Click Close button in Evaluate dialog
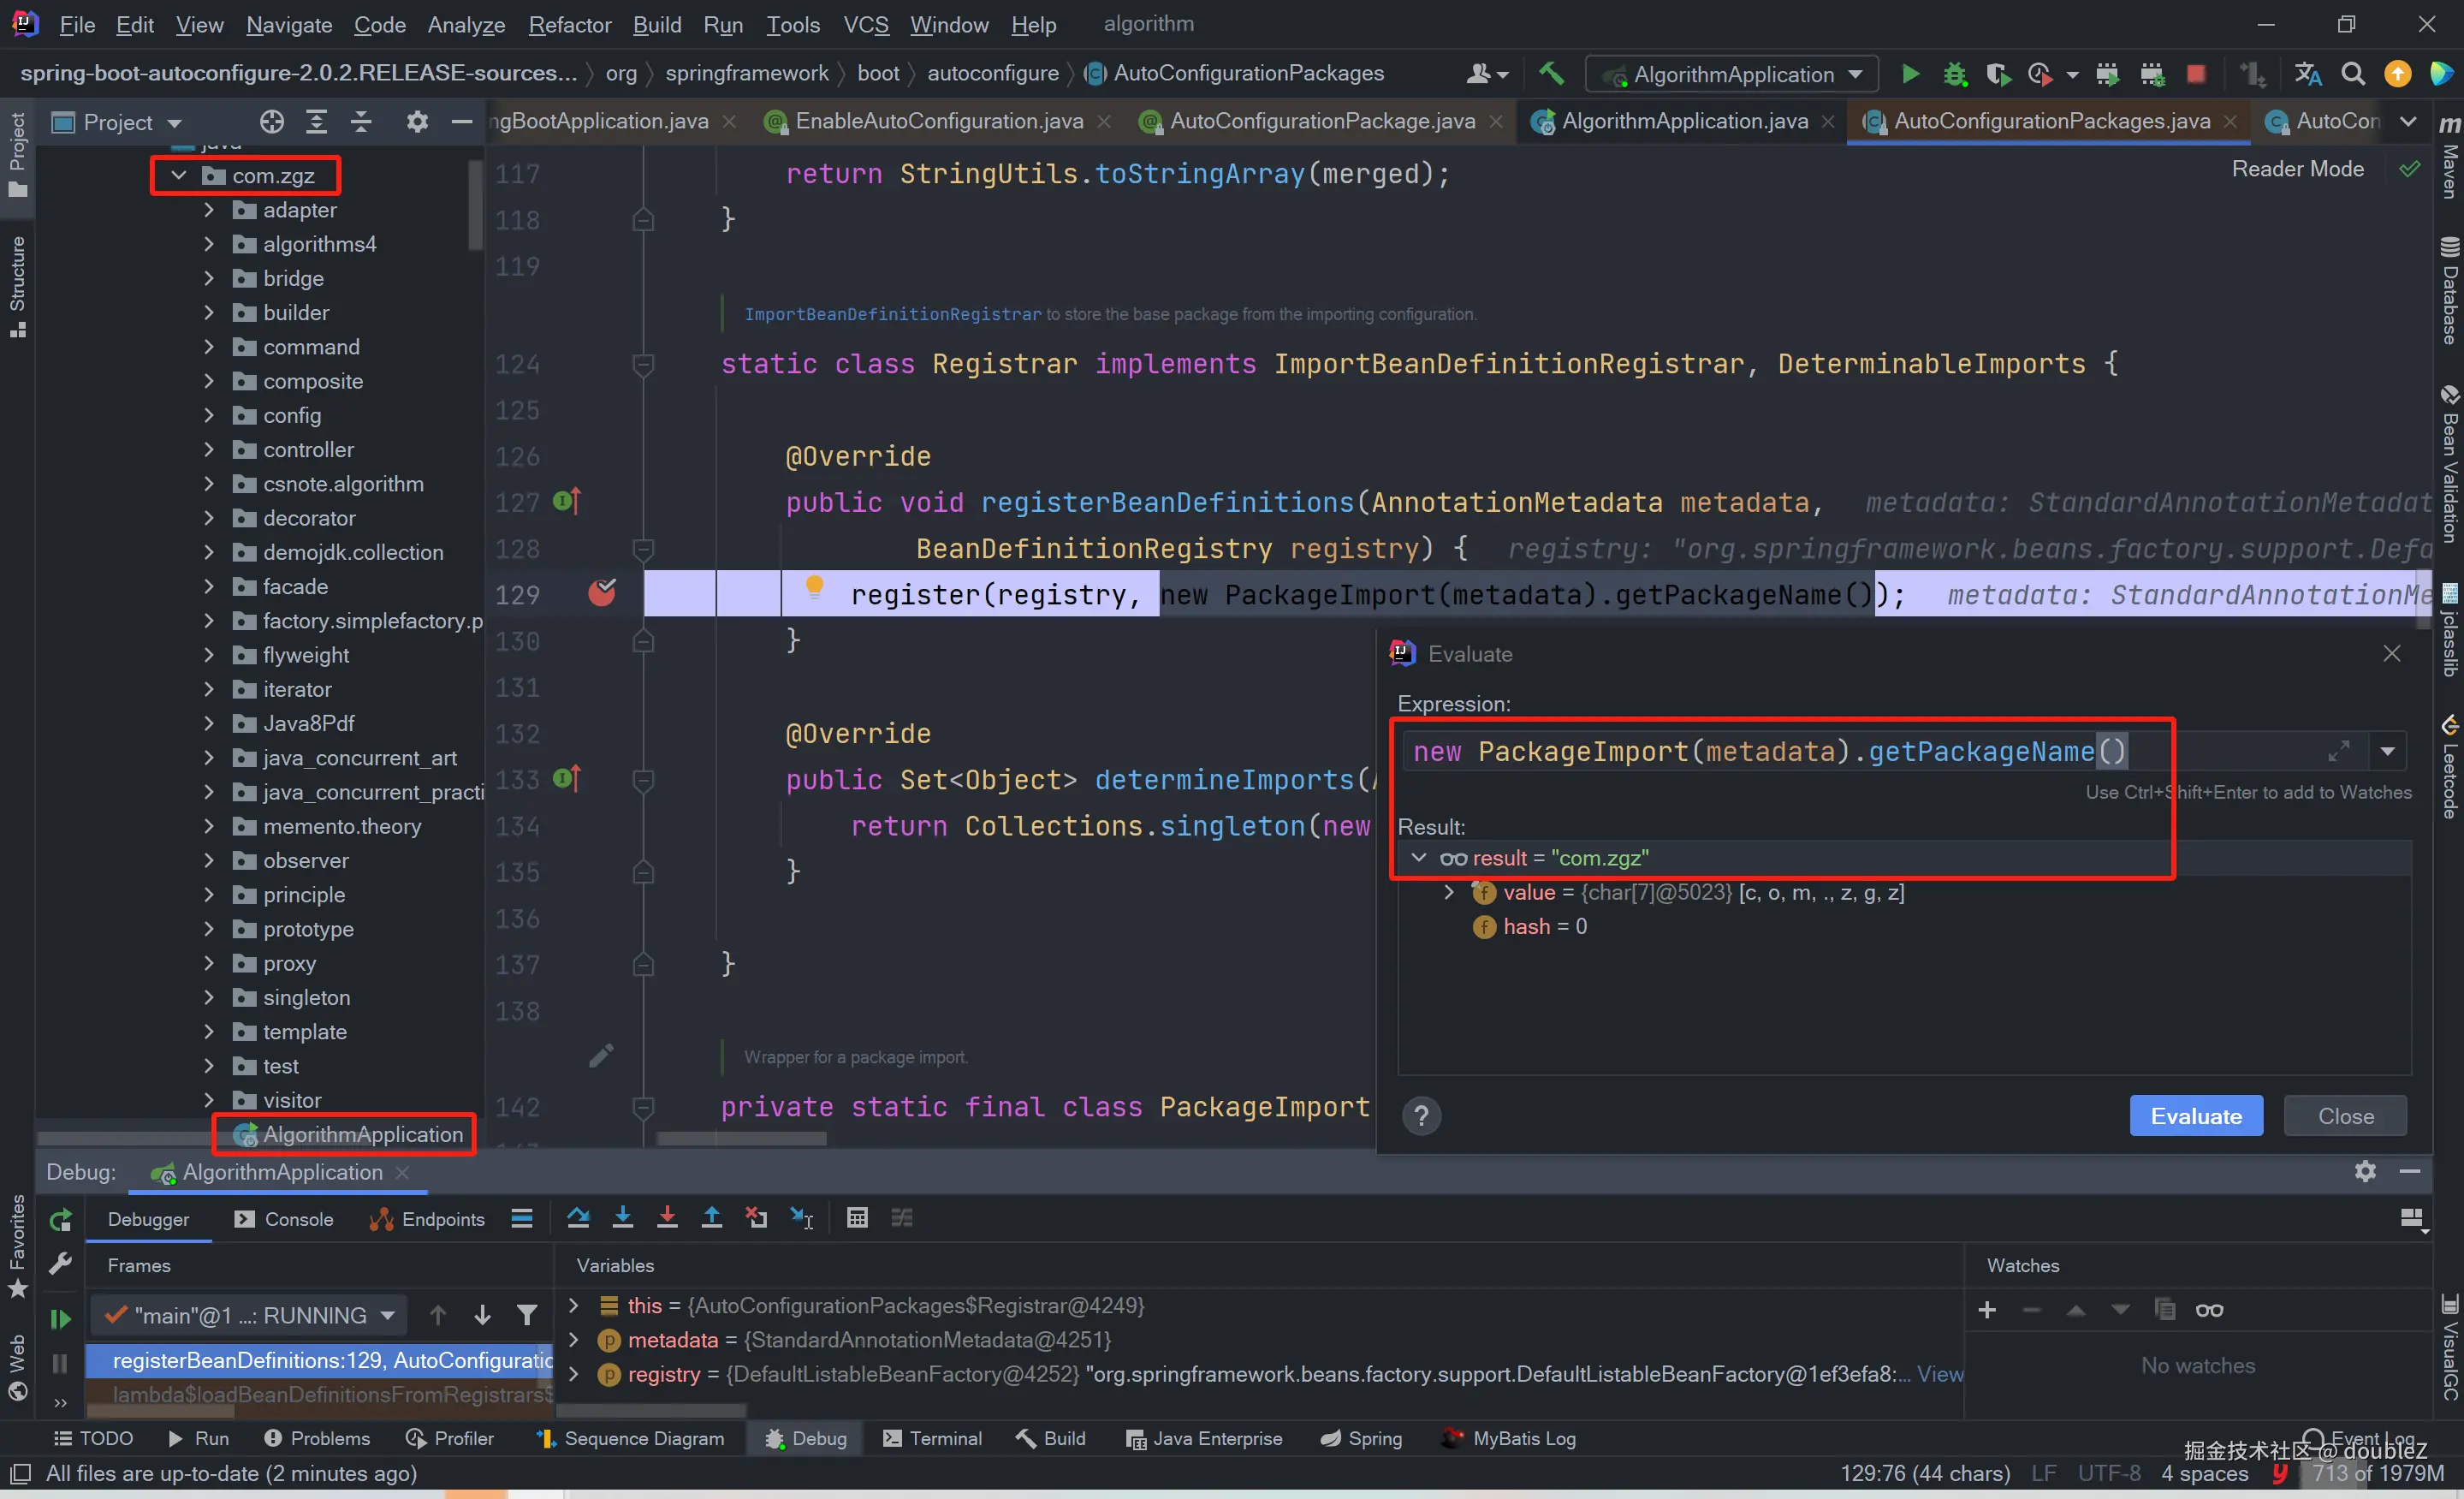Viewport: 2464px width, 1499px height. (2345, 1116)
